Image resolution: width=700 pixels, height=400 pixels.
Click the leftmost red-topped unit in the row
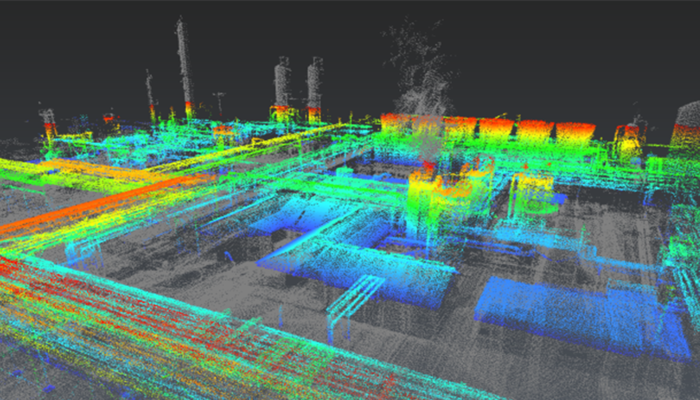point(395,124)
